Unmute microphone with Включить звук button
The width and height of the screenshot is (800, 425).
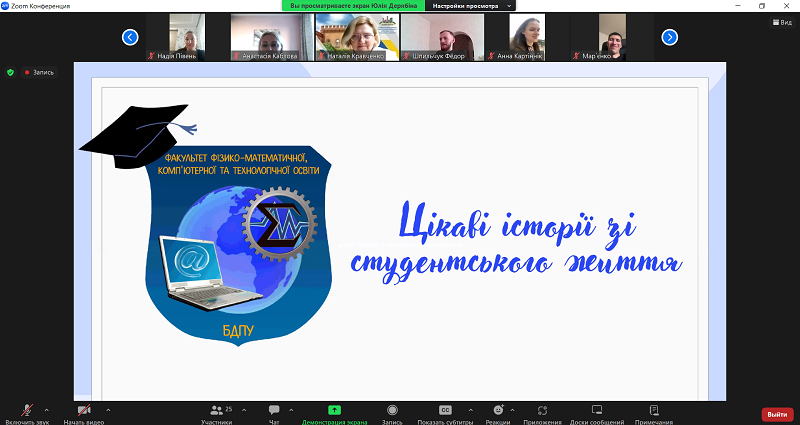[x=27, y=414]
